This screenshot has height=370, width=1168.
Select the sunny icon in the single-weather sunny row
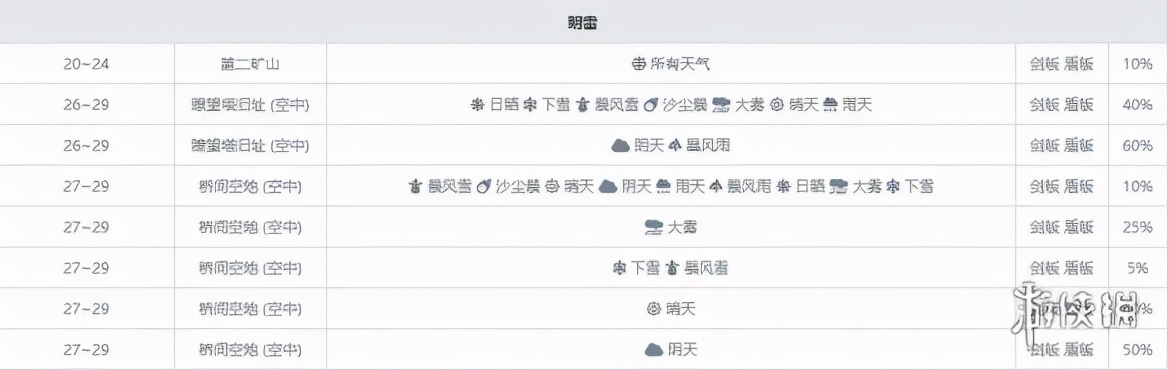click(653, 308)
